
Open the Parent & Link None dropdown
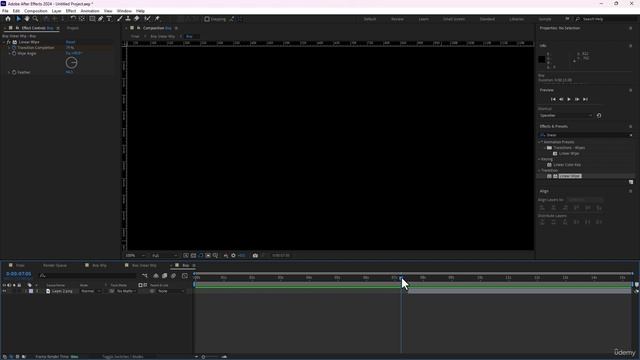170,291
